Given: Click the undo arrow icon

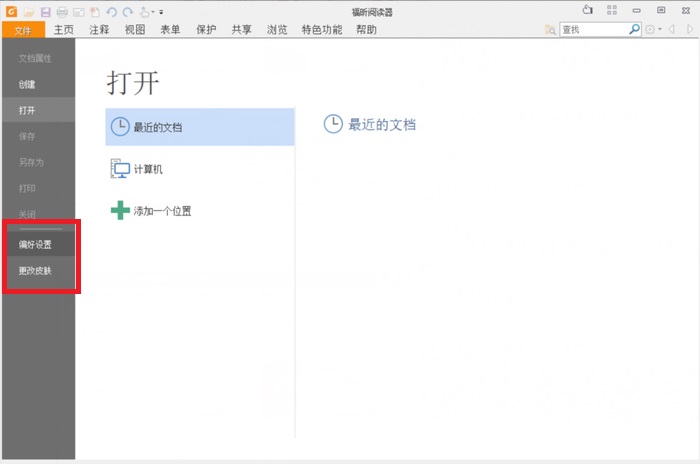Looking at the screenshot, I should [112, 12].
